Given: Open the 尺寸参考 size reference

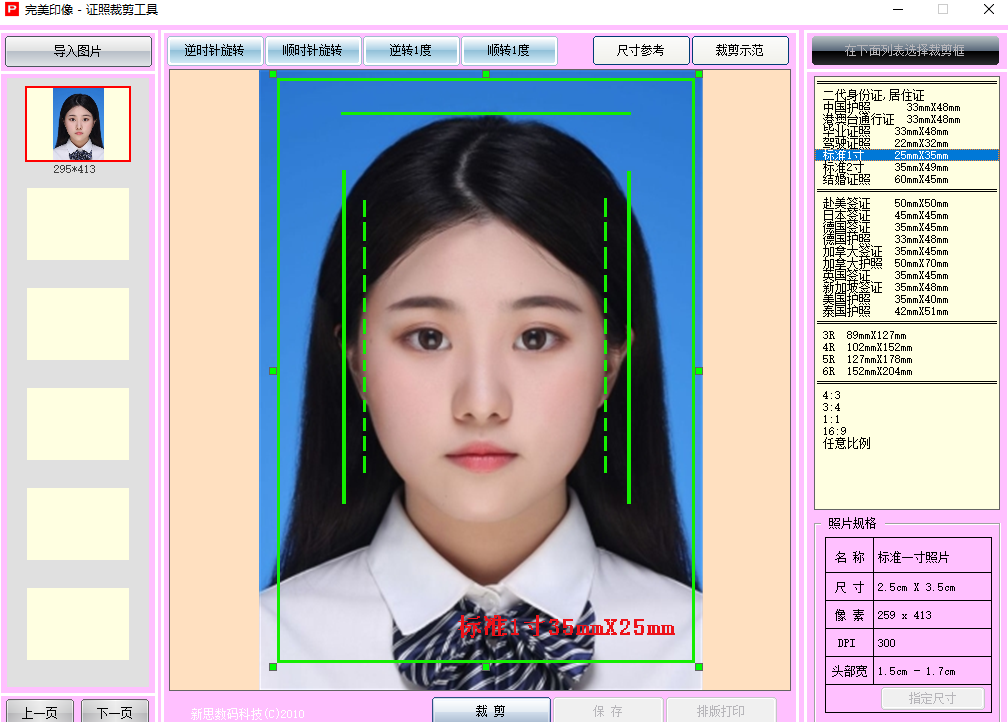Looking at the screenshot, I should (x=640, y=51).
